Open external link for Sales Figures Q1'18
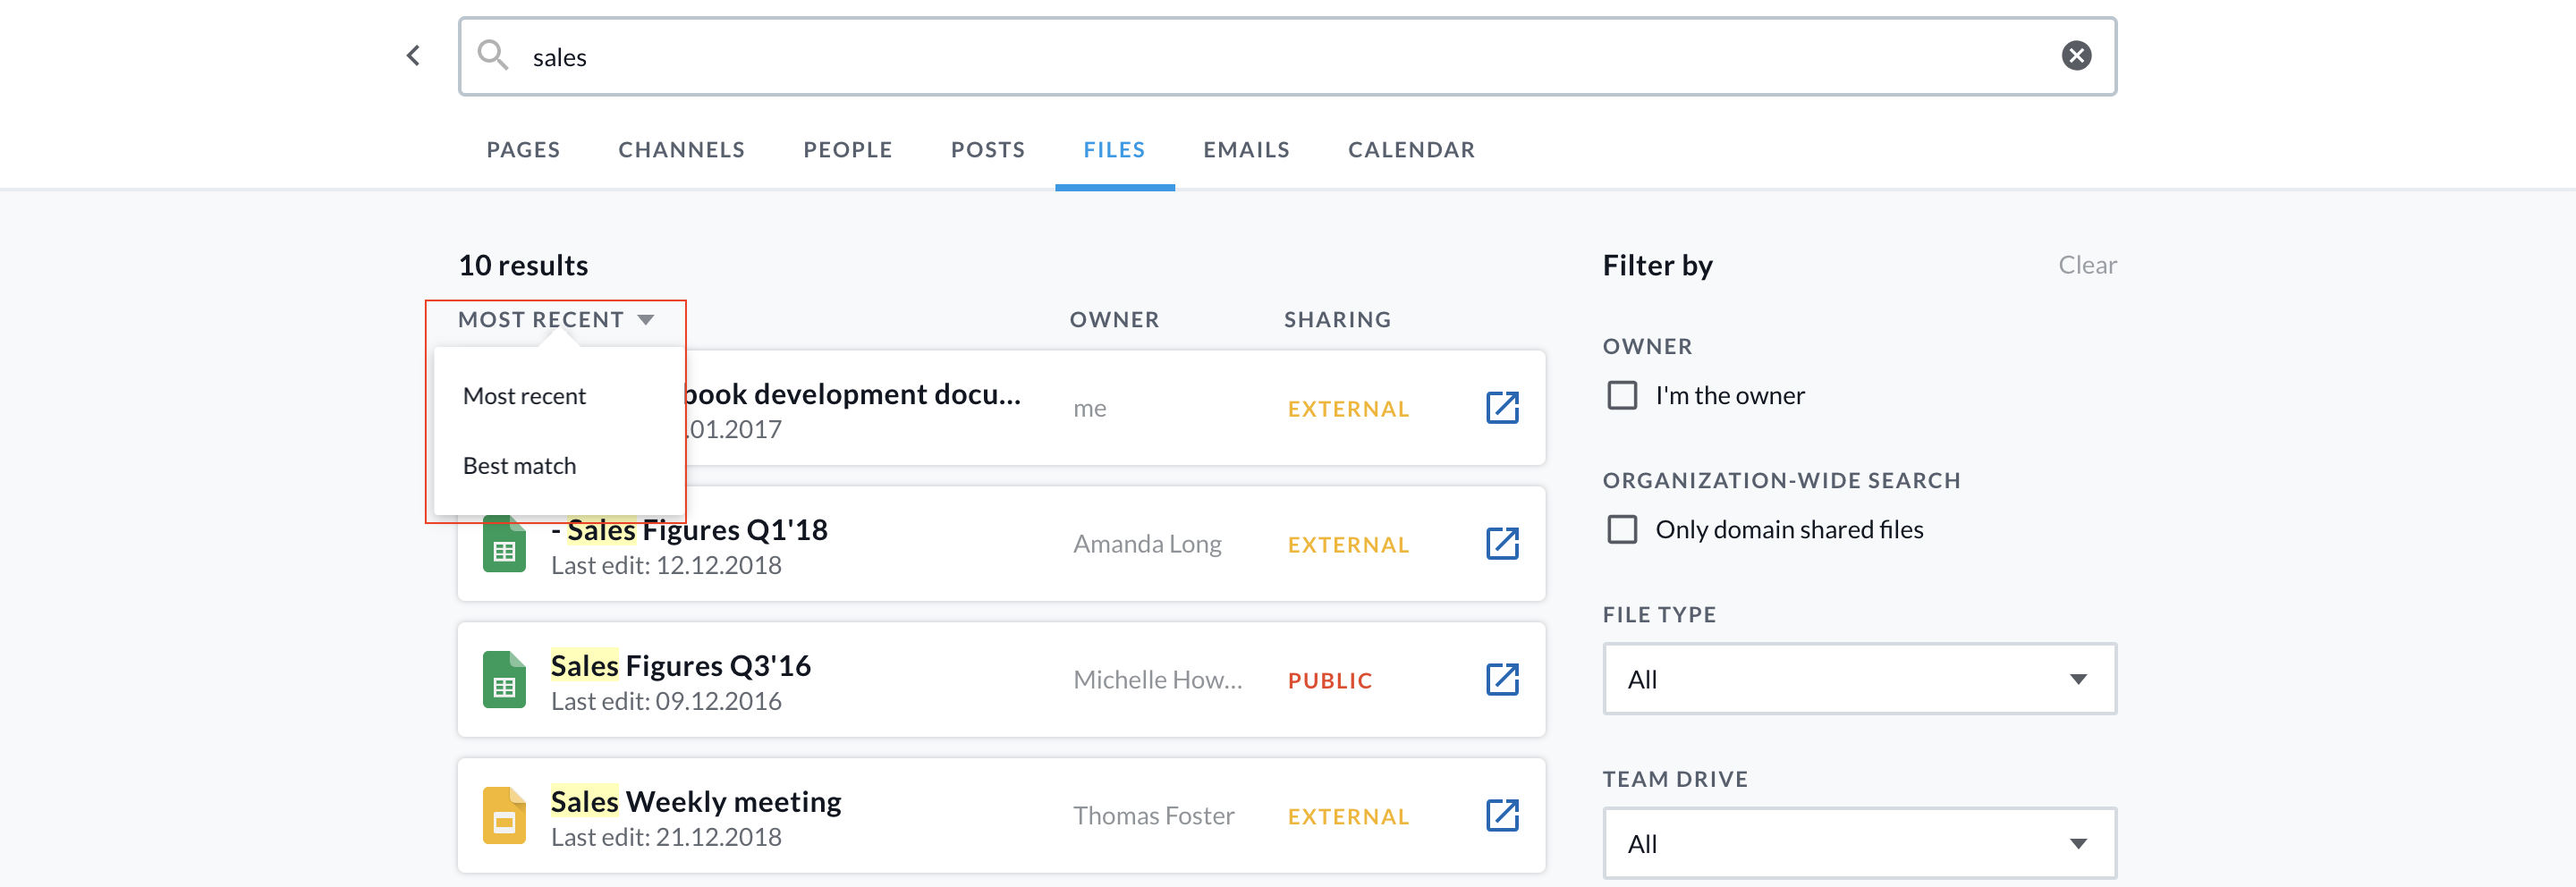The height and width of the screenshot is (887, 2576). click(x=1501, y=544)
